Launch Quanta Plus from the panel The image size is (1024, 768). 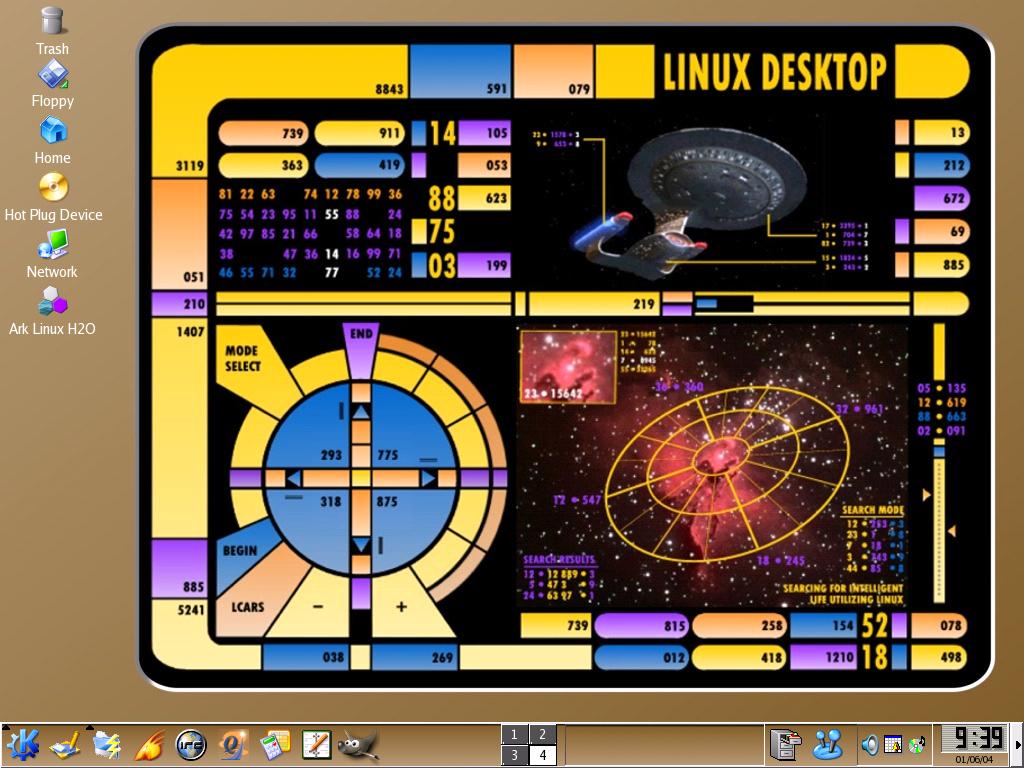(232, 745)
